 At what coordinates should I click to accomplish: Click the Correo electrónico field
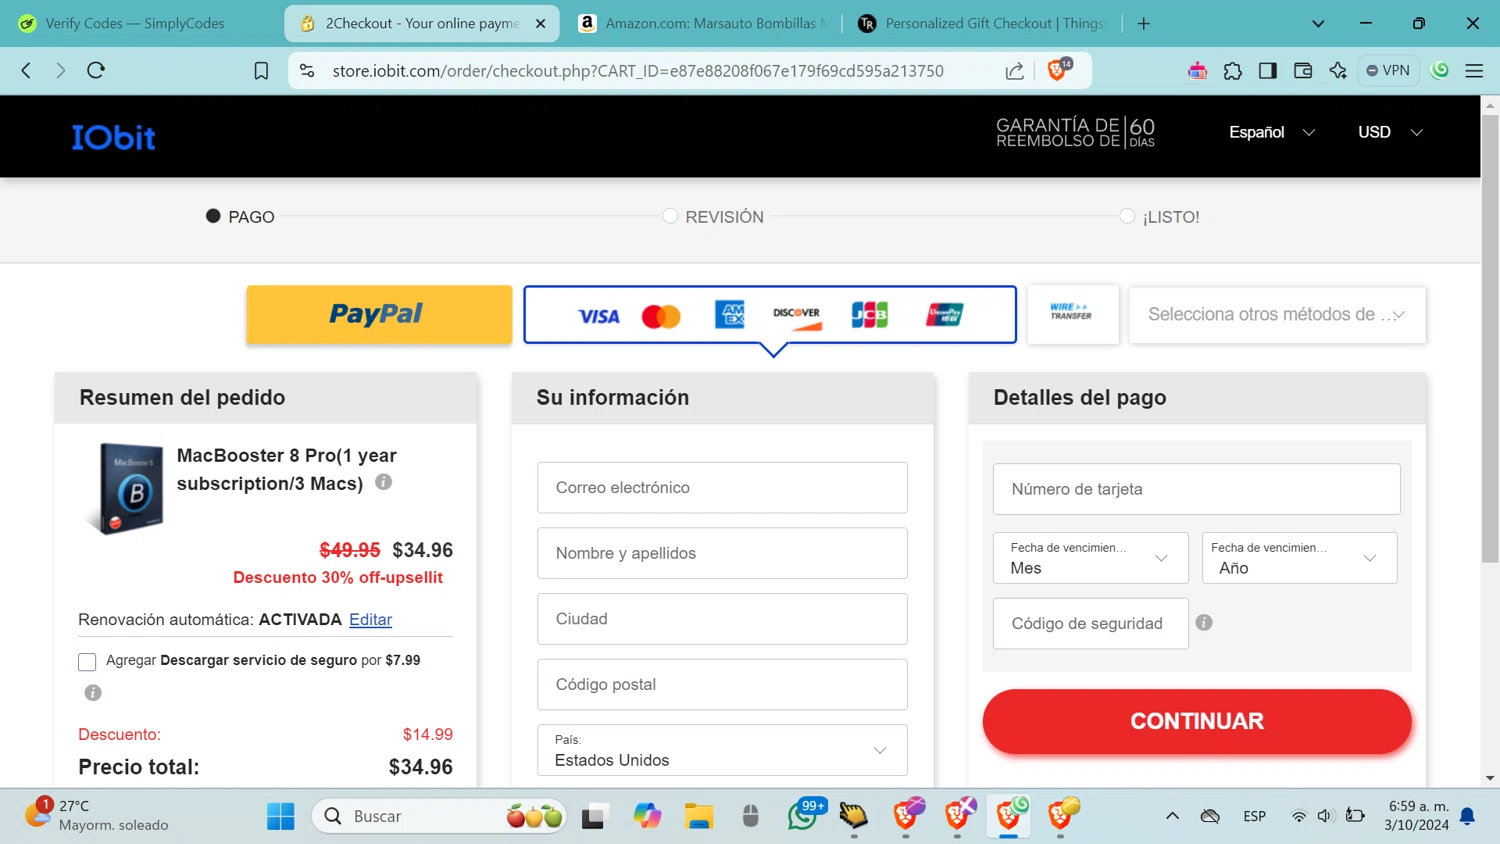tap(722, 487)
